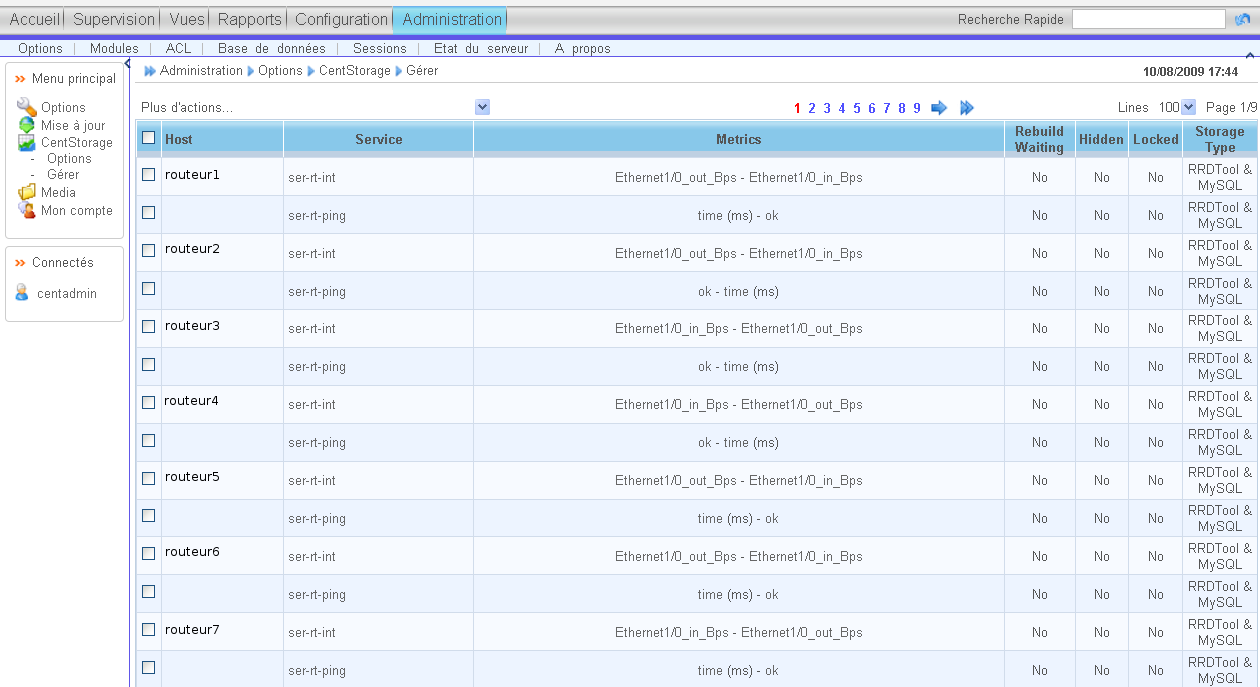Open the Lines count dropdown
This screenshot has height=687, width=1260.
point(1188,107)
